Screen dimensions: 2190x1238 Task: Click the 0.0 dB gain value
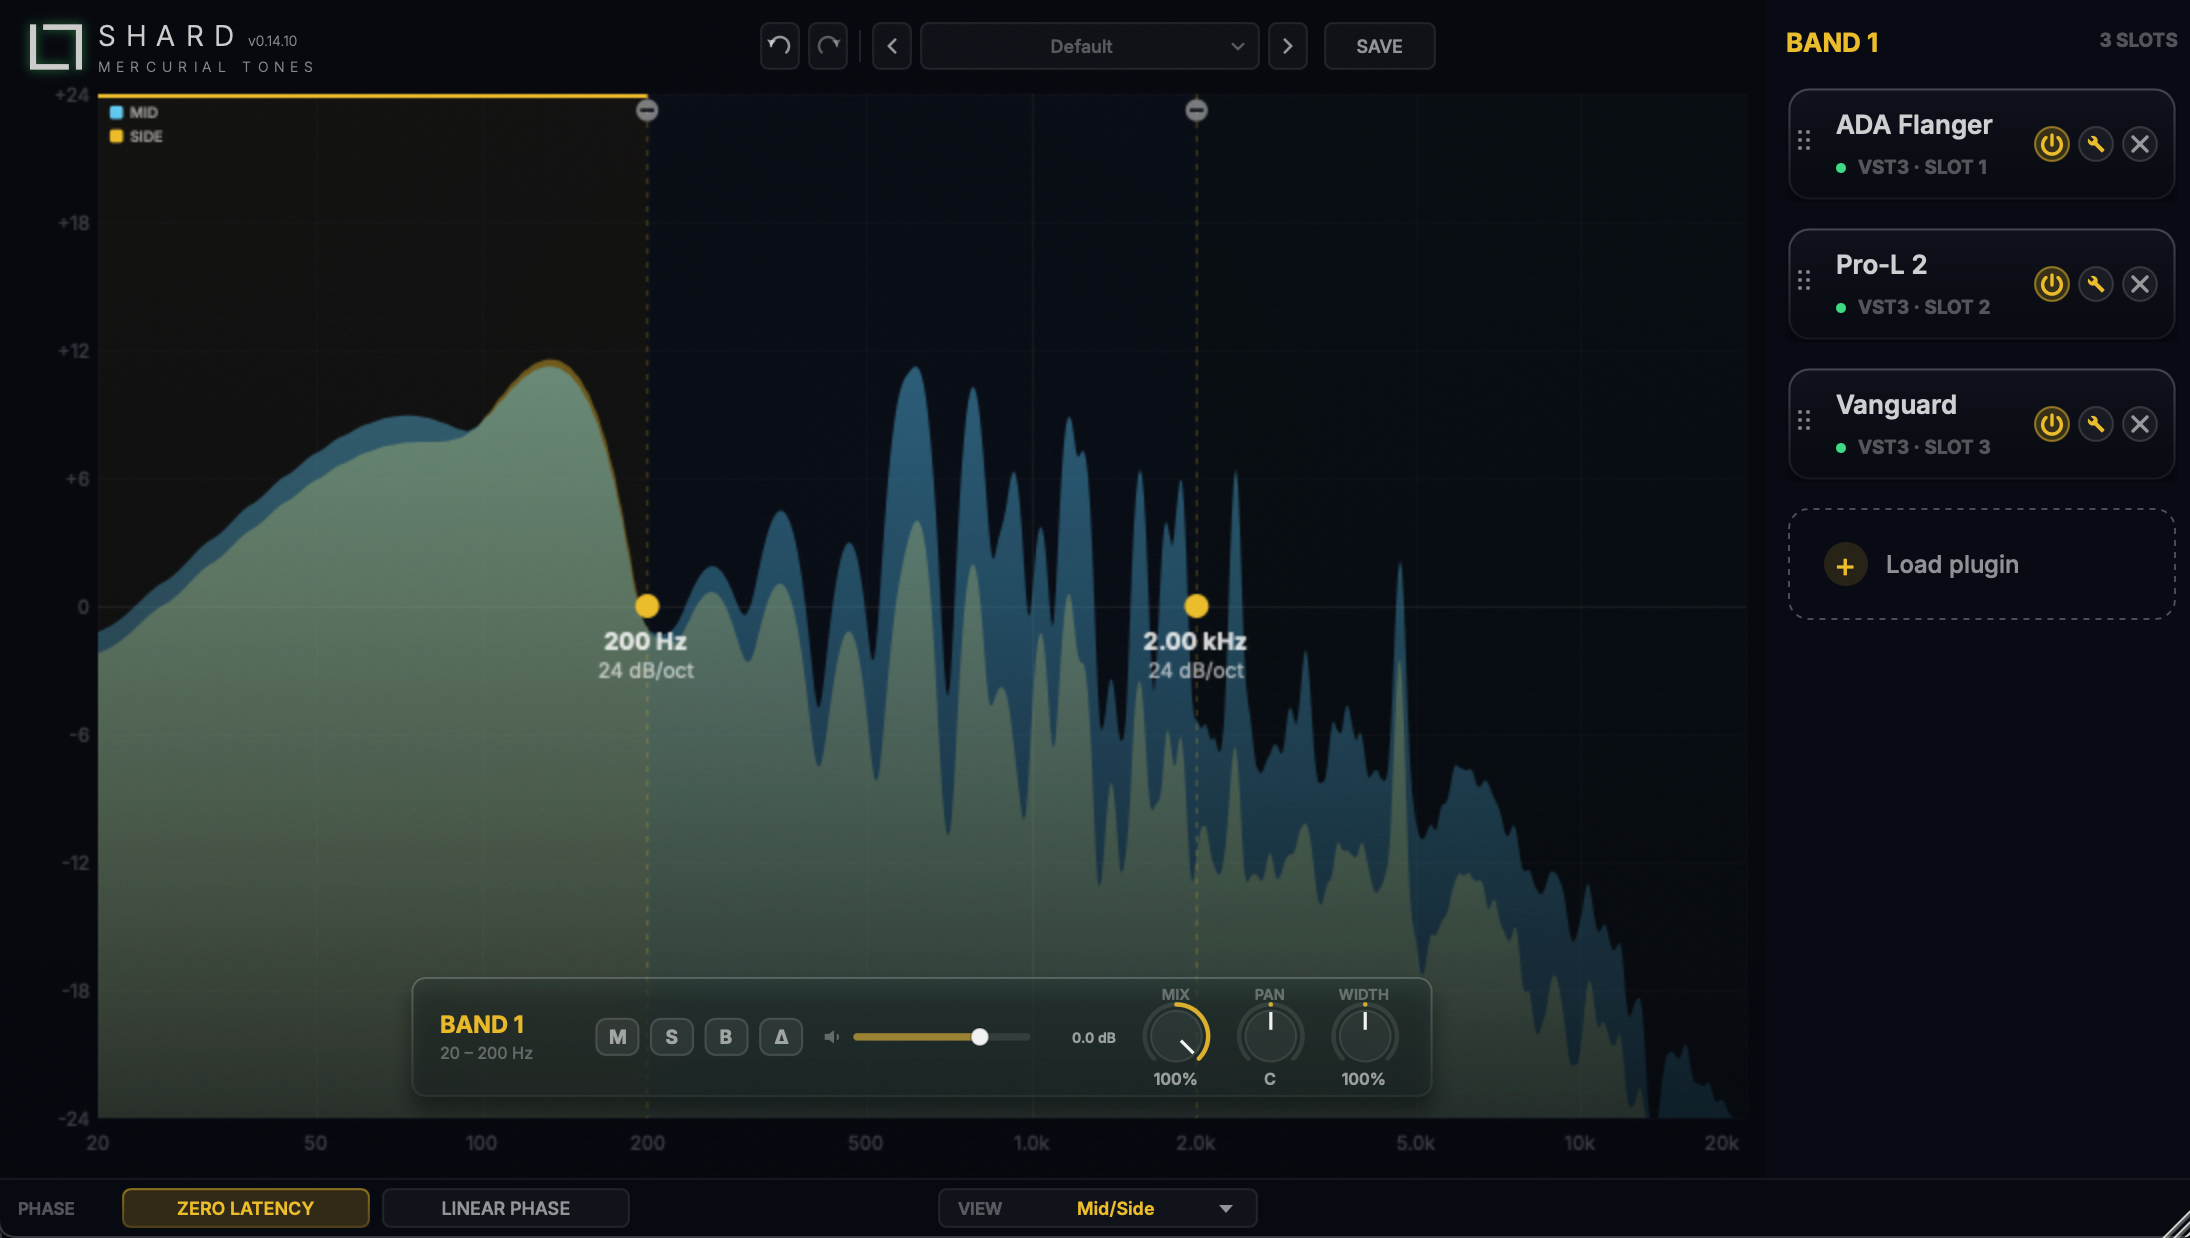coord(1093,1038)
